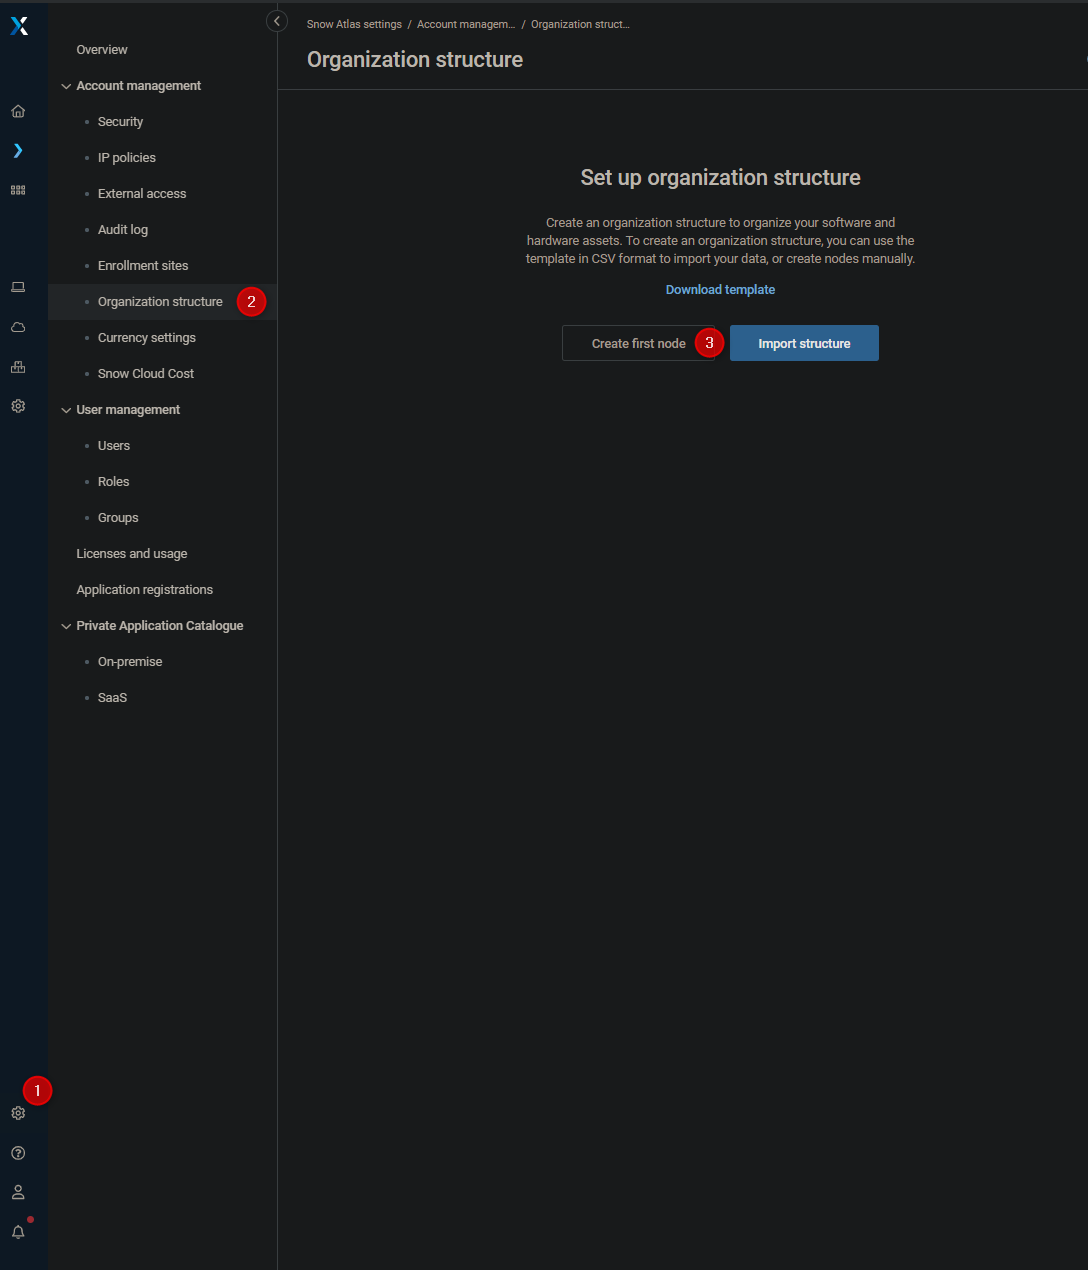Select Organization structure in the sidebar
1088x1270 pixels.
pos(160,302)
